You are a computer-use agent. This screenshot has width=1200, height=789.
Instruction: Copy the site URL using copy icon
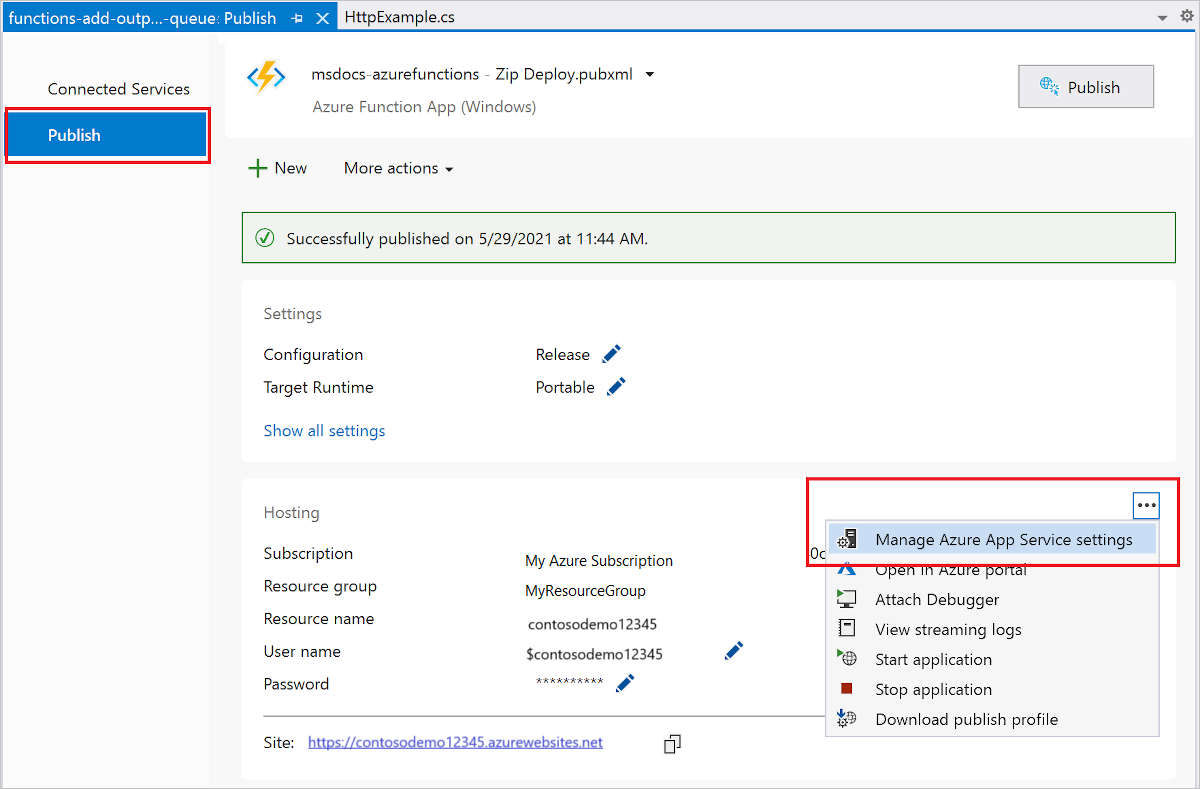[671, 744]
